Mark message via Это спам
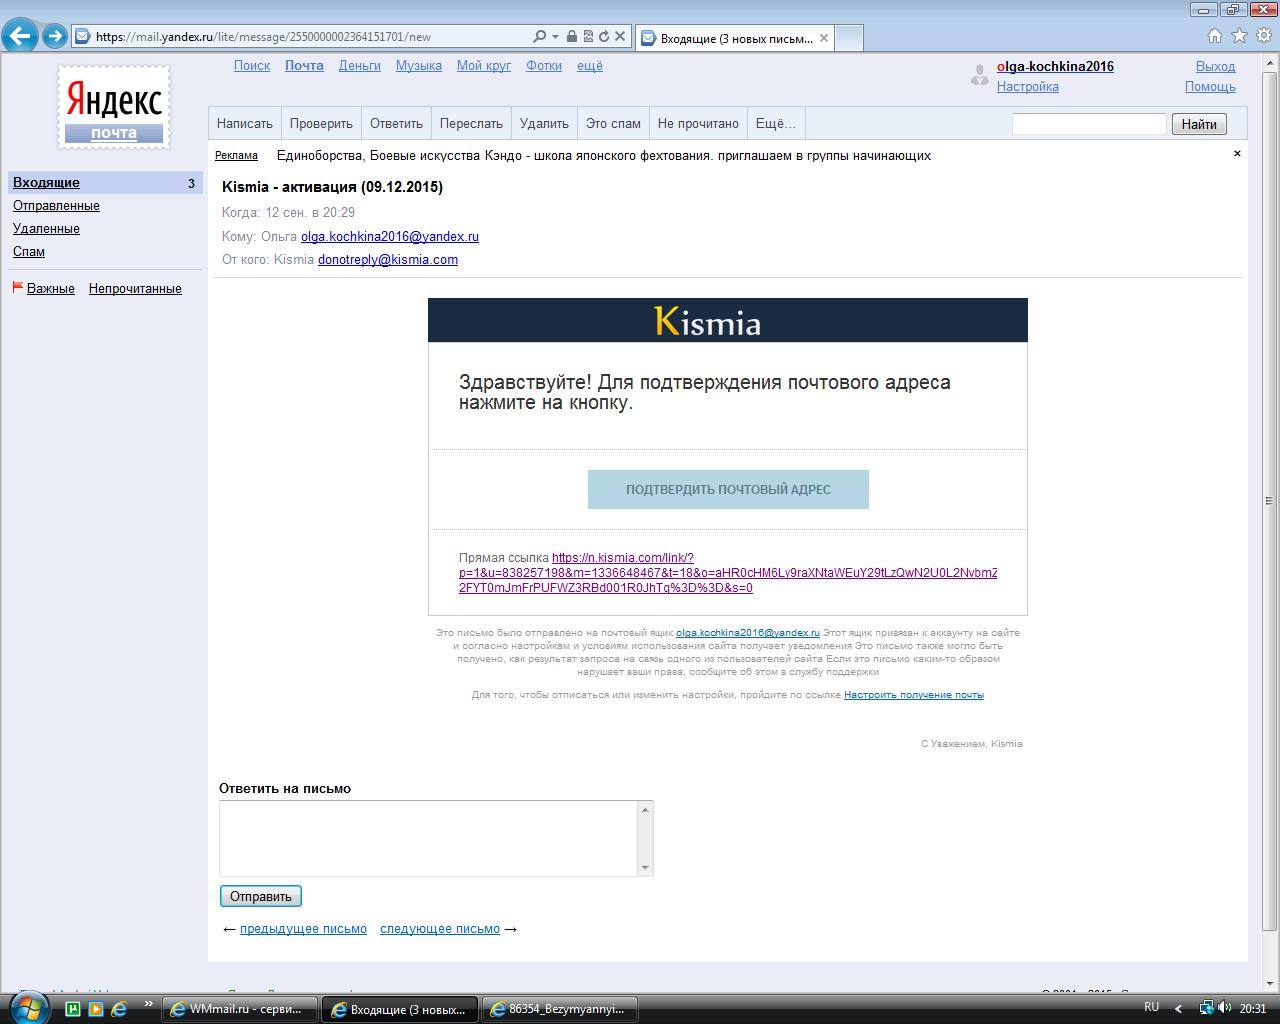Screen dimensions: 1280x1024 click(613, 123)
